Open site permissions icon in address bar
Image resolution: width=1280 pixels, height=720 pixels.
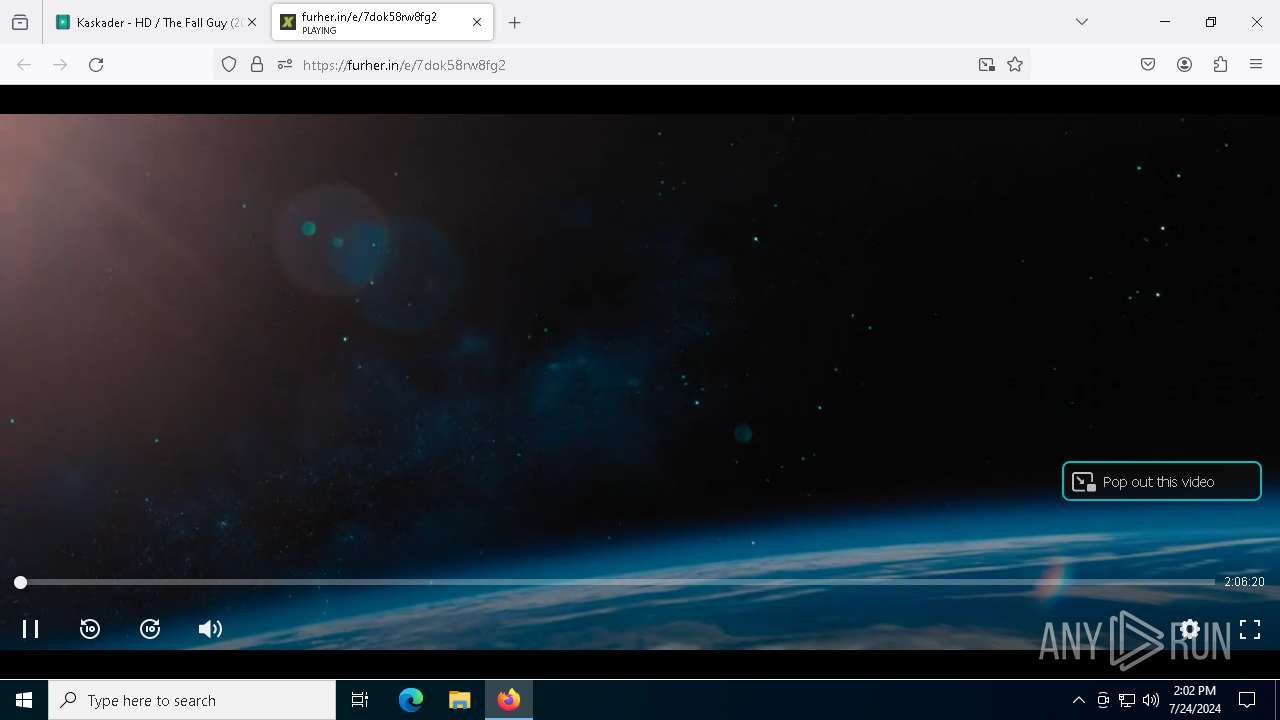(285, 65)
